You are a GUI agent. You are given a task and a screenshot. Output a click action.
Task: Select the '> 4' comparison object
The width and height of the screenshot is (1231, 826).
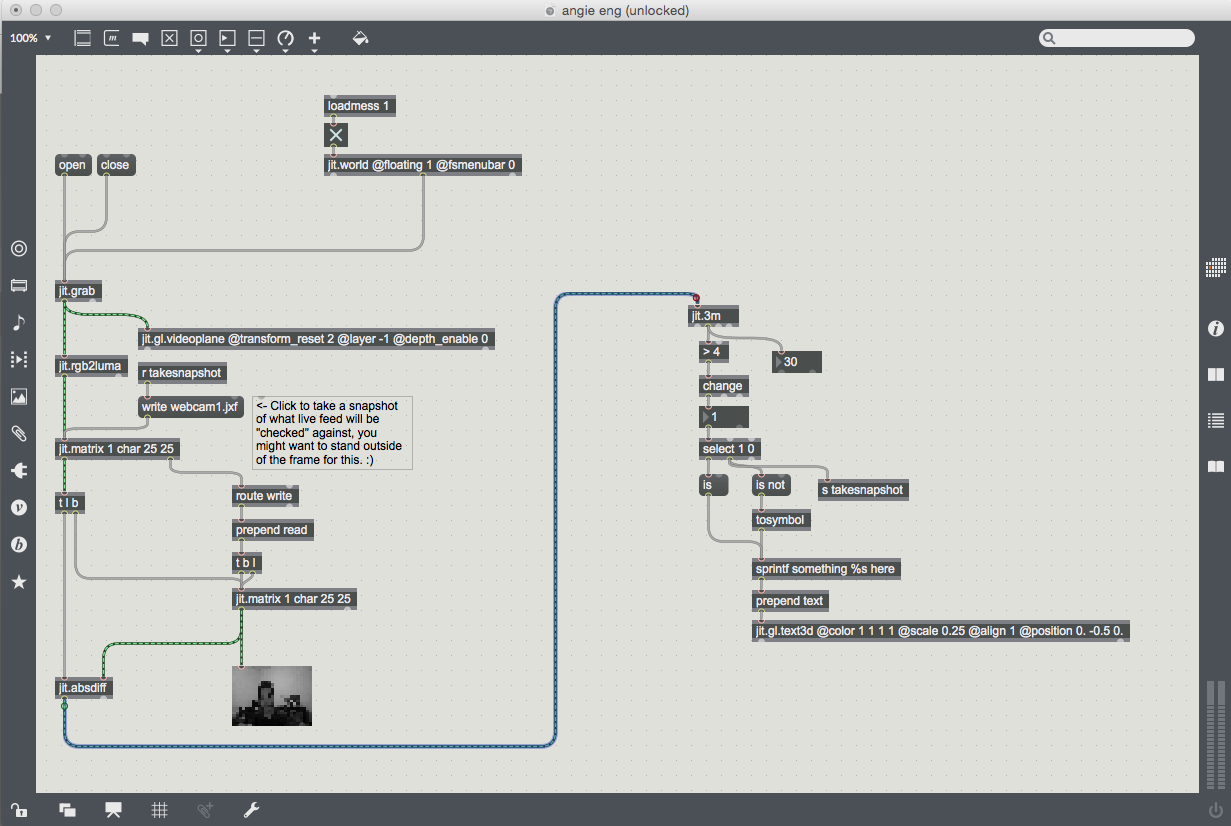(715, 352)
